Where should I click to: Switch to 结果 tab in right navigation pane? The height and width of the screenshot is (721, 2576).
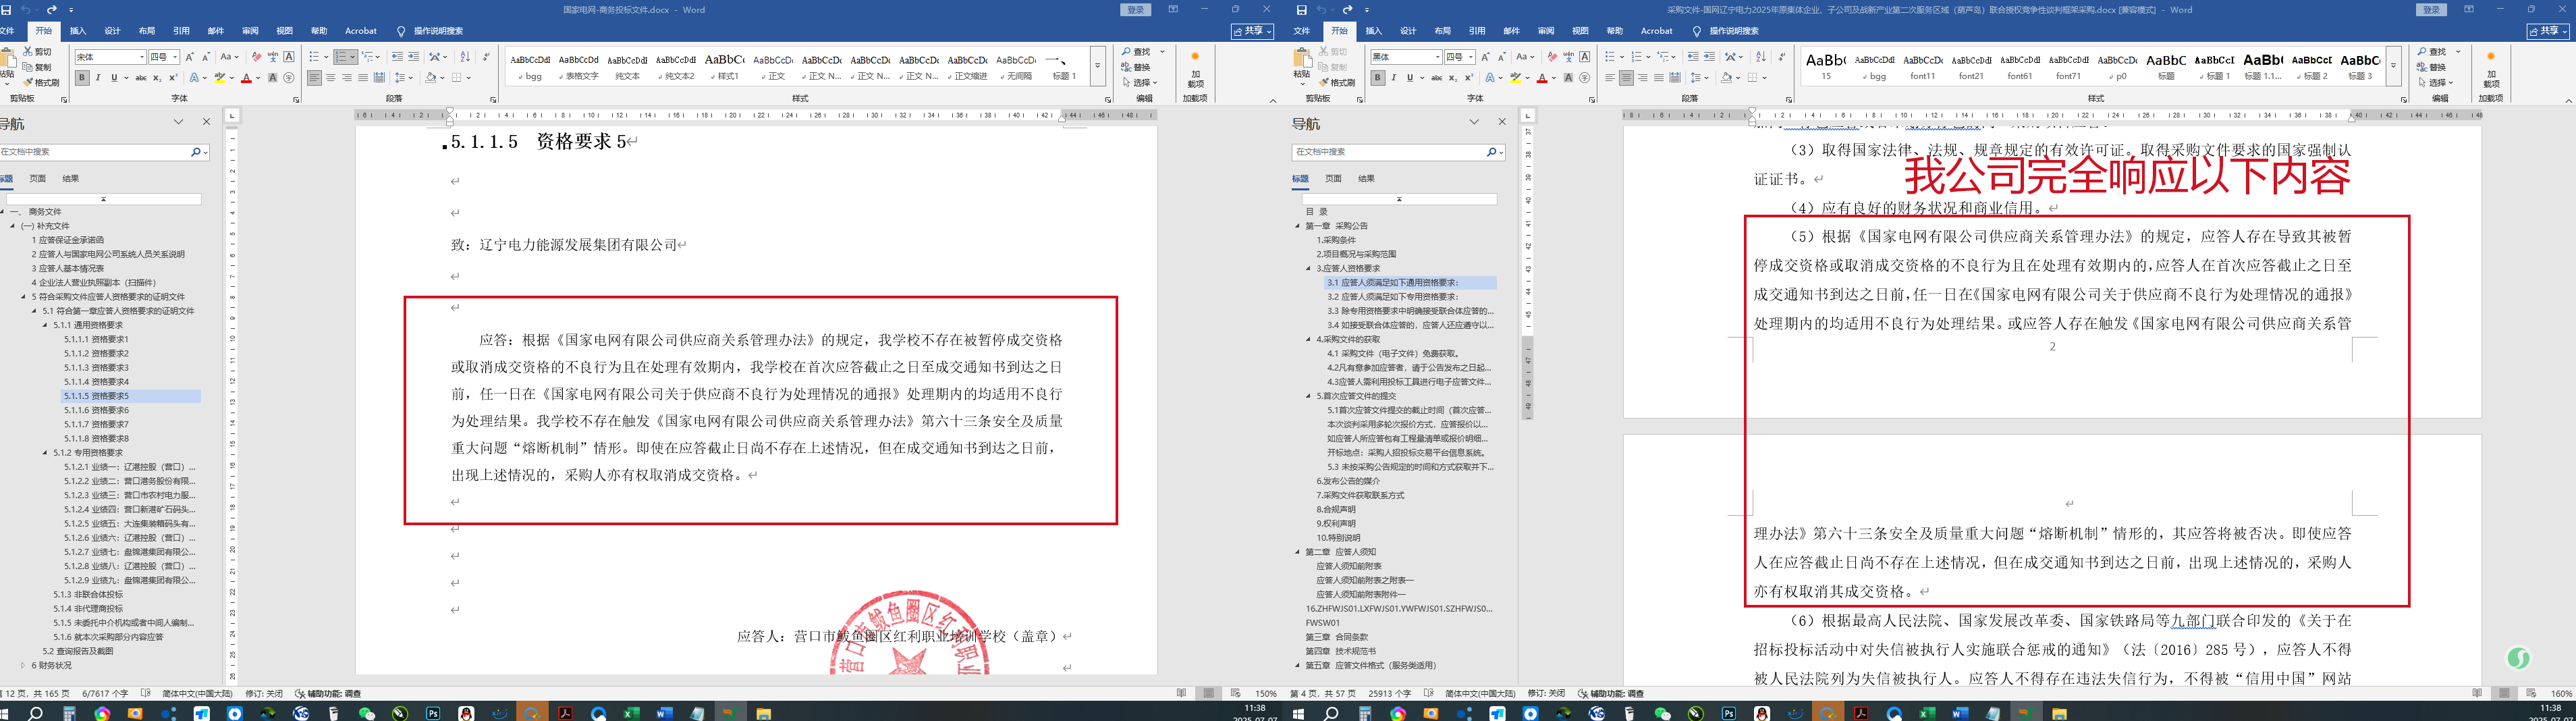click(x=1366, y=179)
